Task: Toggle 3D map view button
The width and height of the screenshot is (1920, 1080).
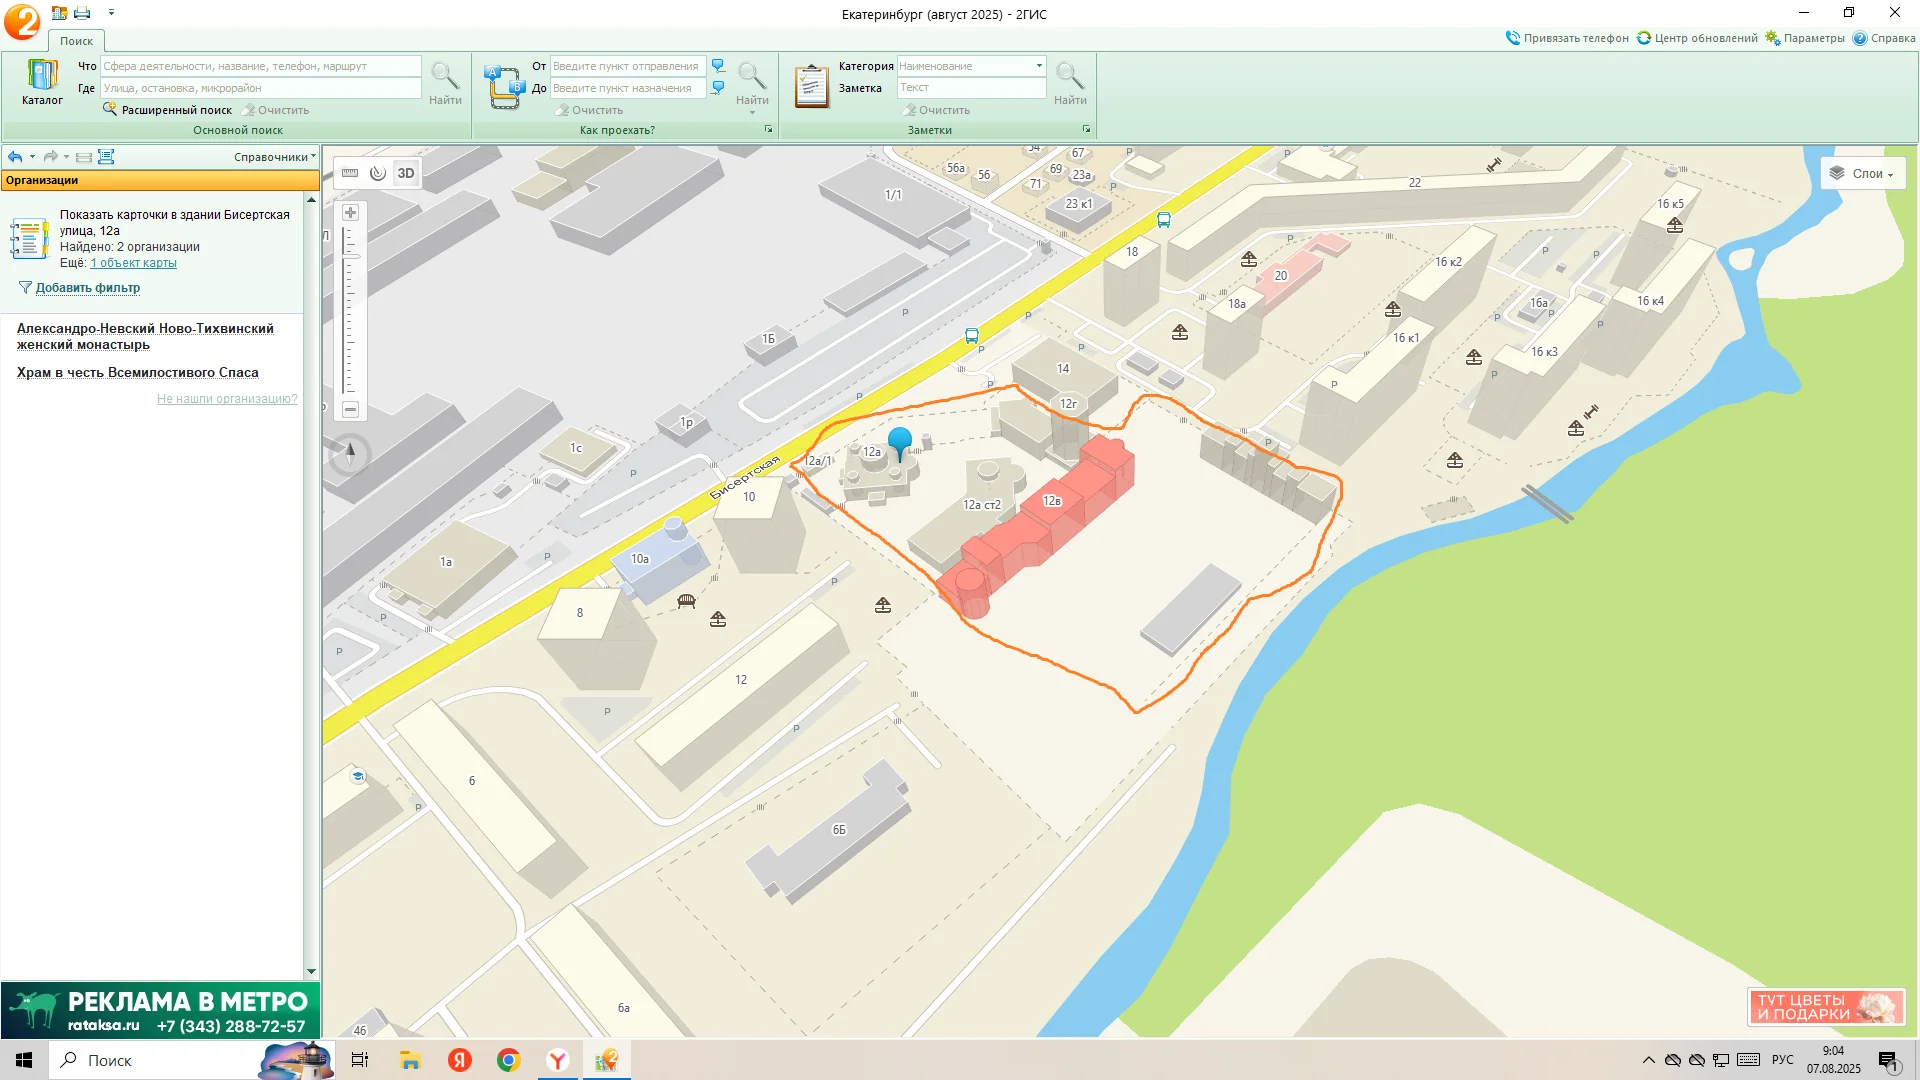Action: 405,173
